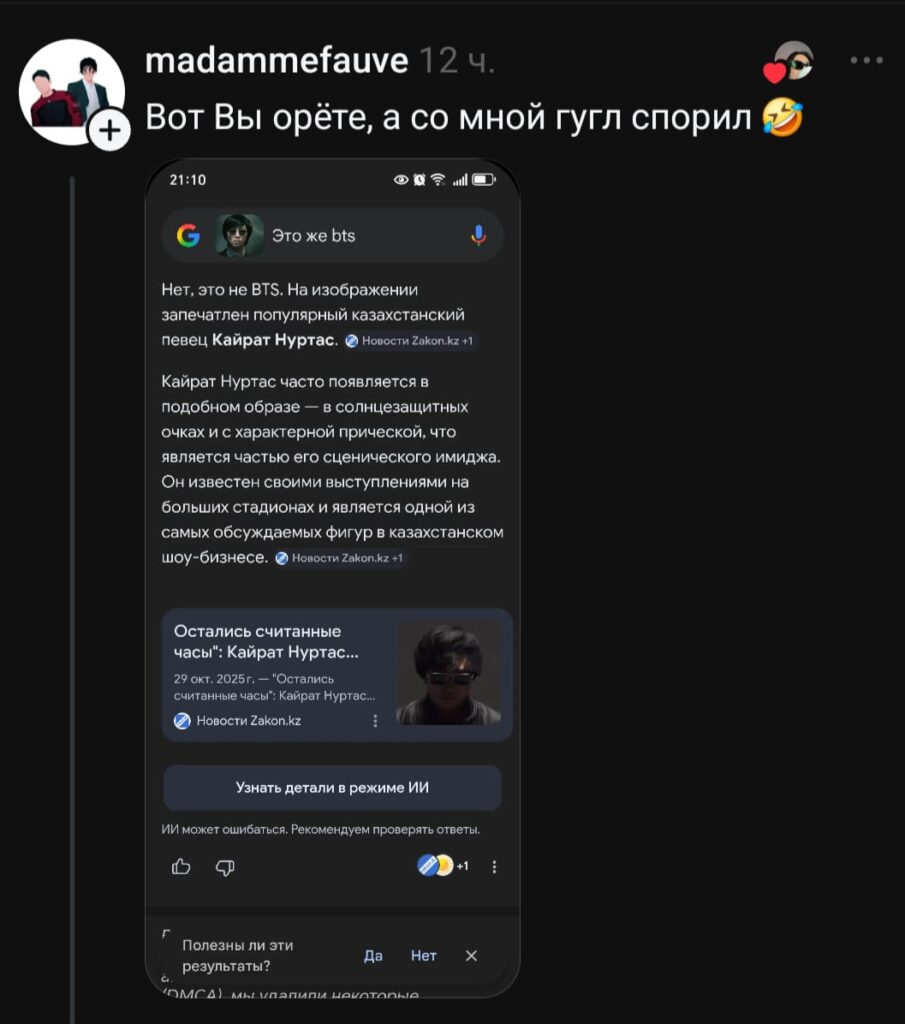Image resolution: width=905 pixels, height=1024 pixels.
Task: Click the heart reaction icon on comment
Action: (x=776, y=72)
